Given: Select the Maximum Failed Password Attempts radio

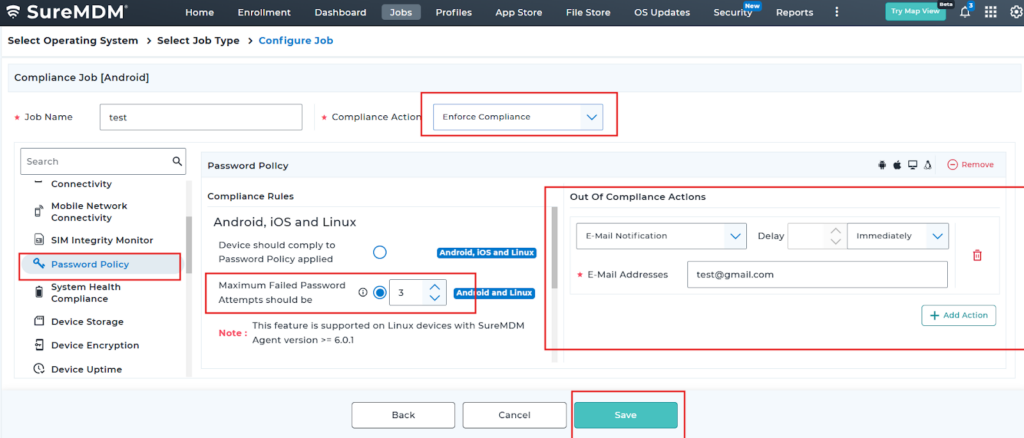Looking at the screenshot, I should pos(380,293).
